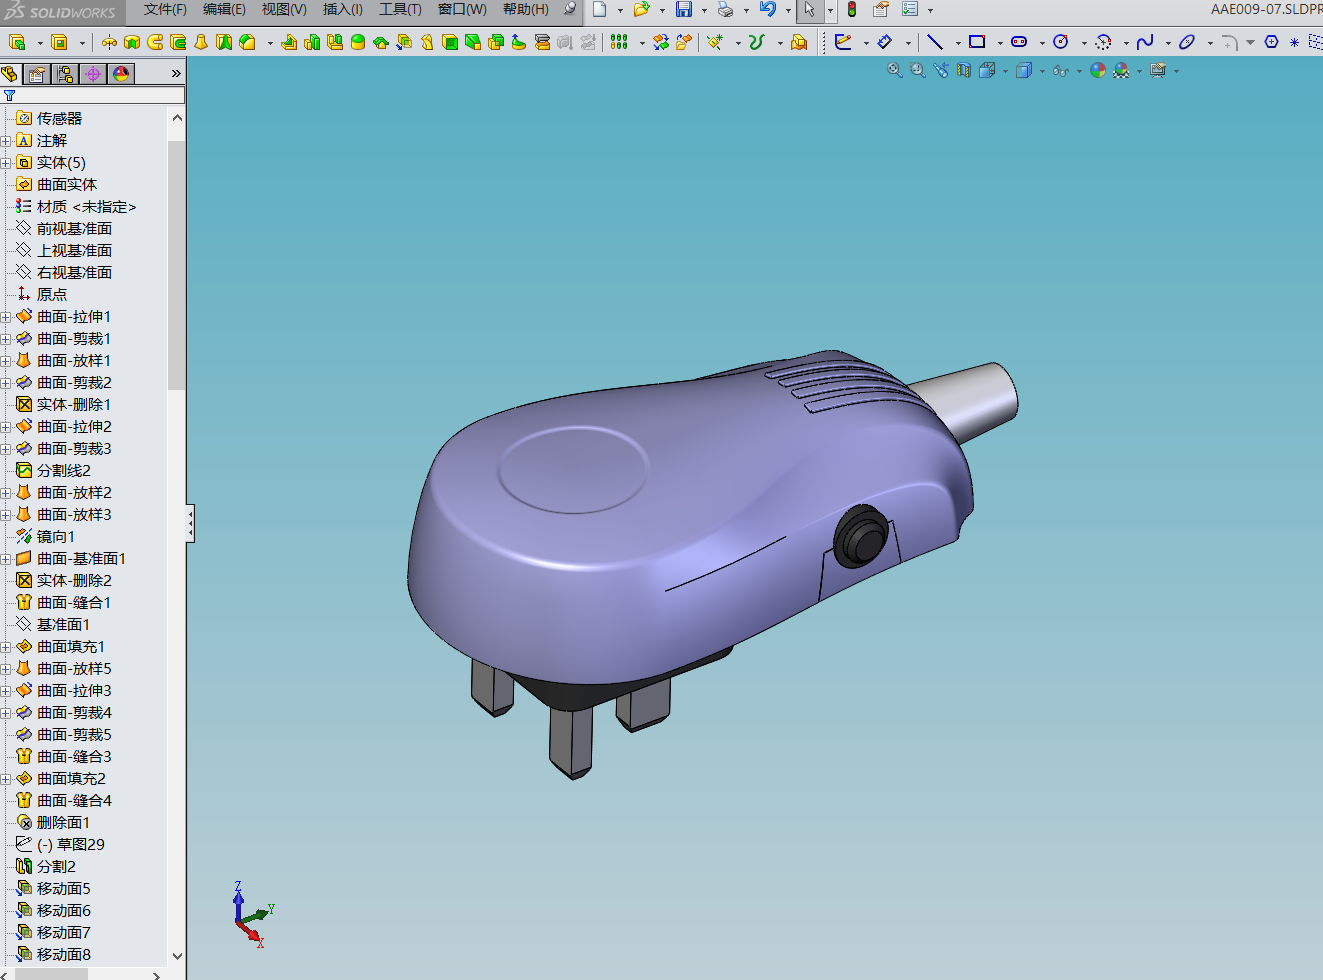This screenshot has height=980, width=1323.
Task: Click the Save icon in the top toolbar
Action: tap(684, 10)
